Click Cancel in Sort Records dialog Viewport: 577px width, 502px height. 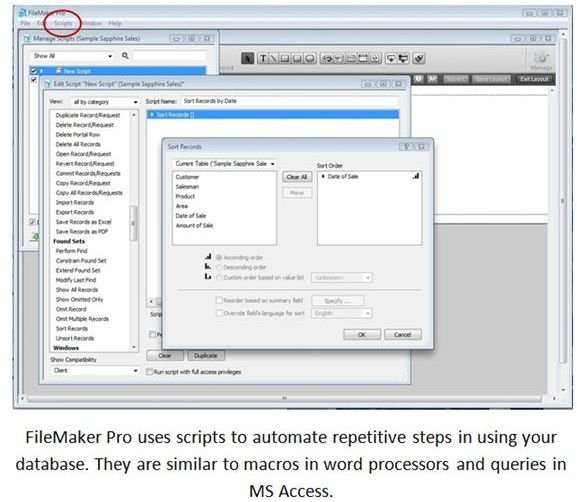403,334
